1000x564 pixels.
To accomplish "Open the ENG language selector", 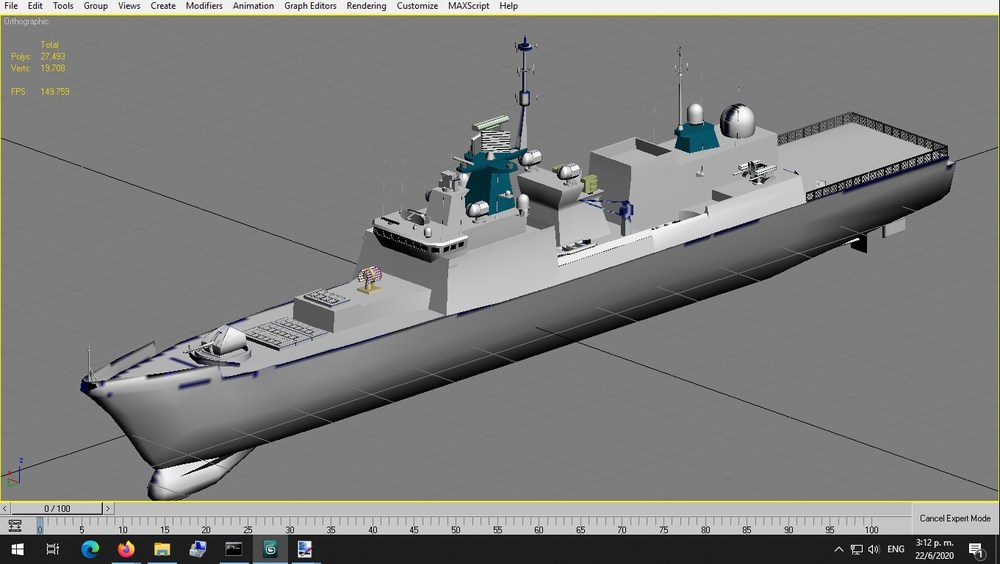I will click(x=895, y=549).
